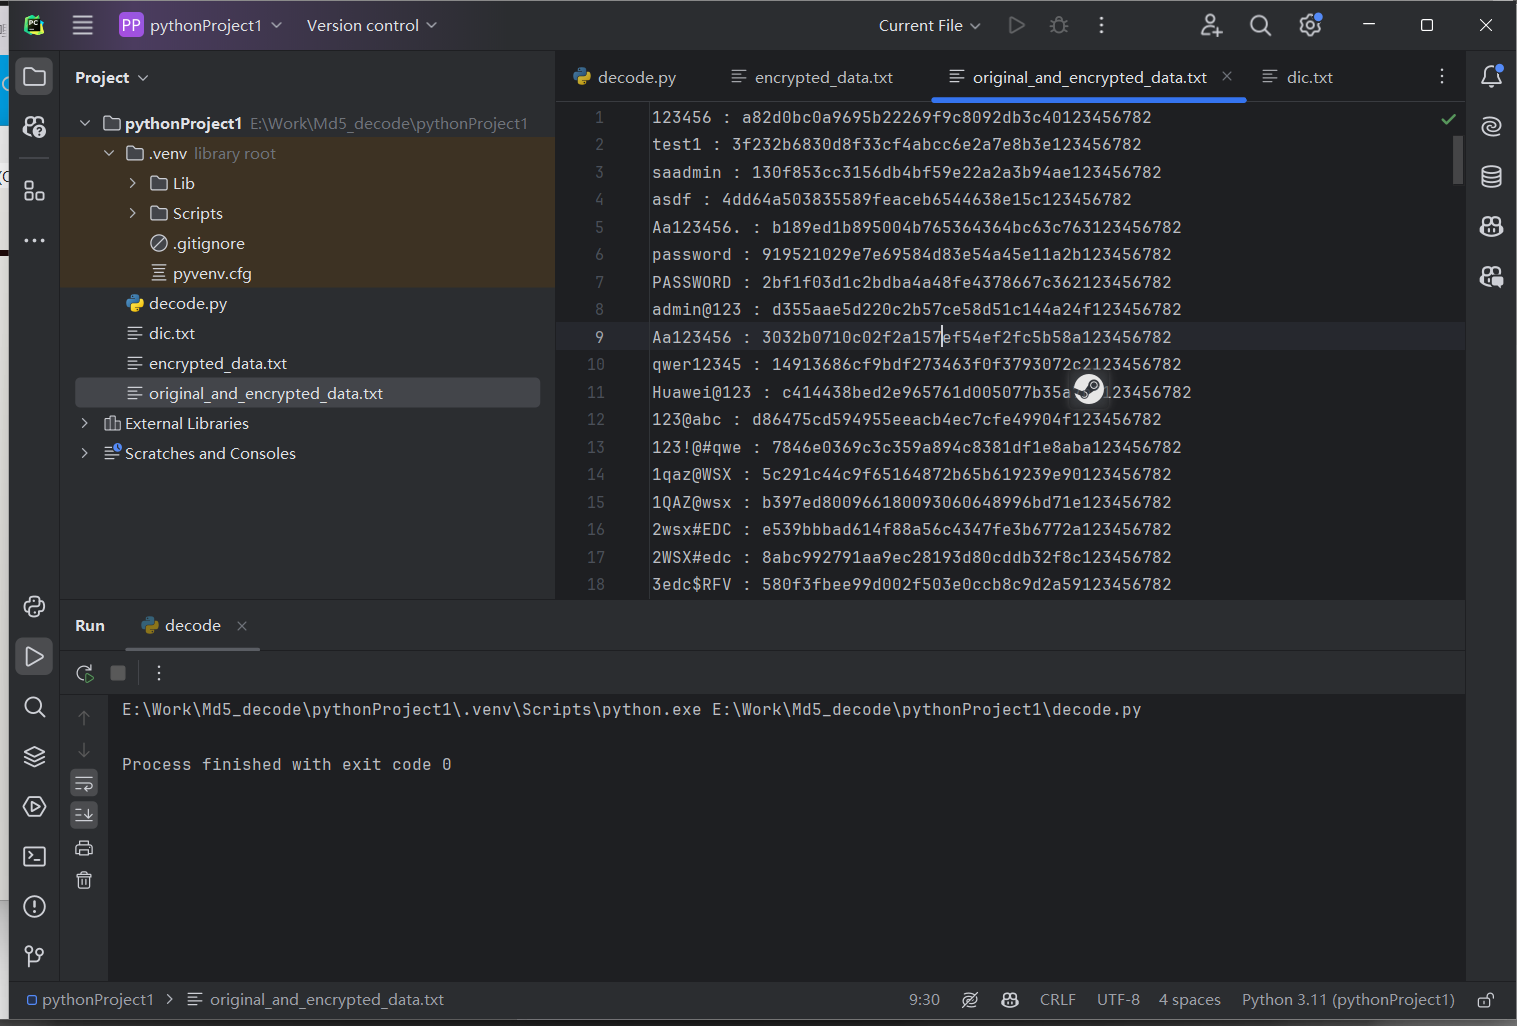Expand the Lib folder

tap(133, 183)
